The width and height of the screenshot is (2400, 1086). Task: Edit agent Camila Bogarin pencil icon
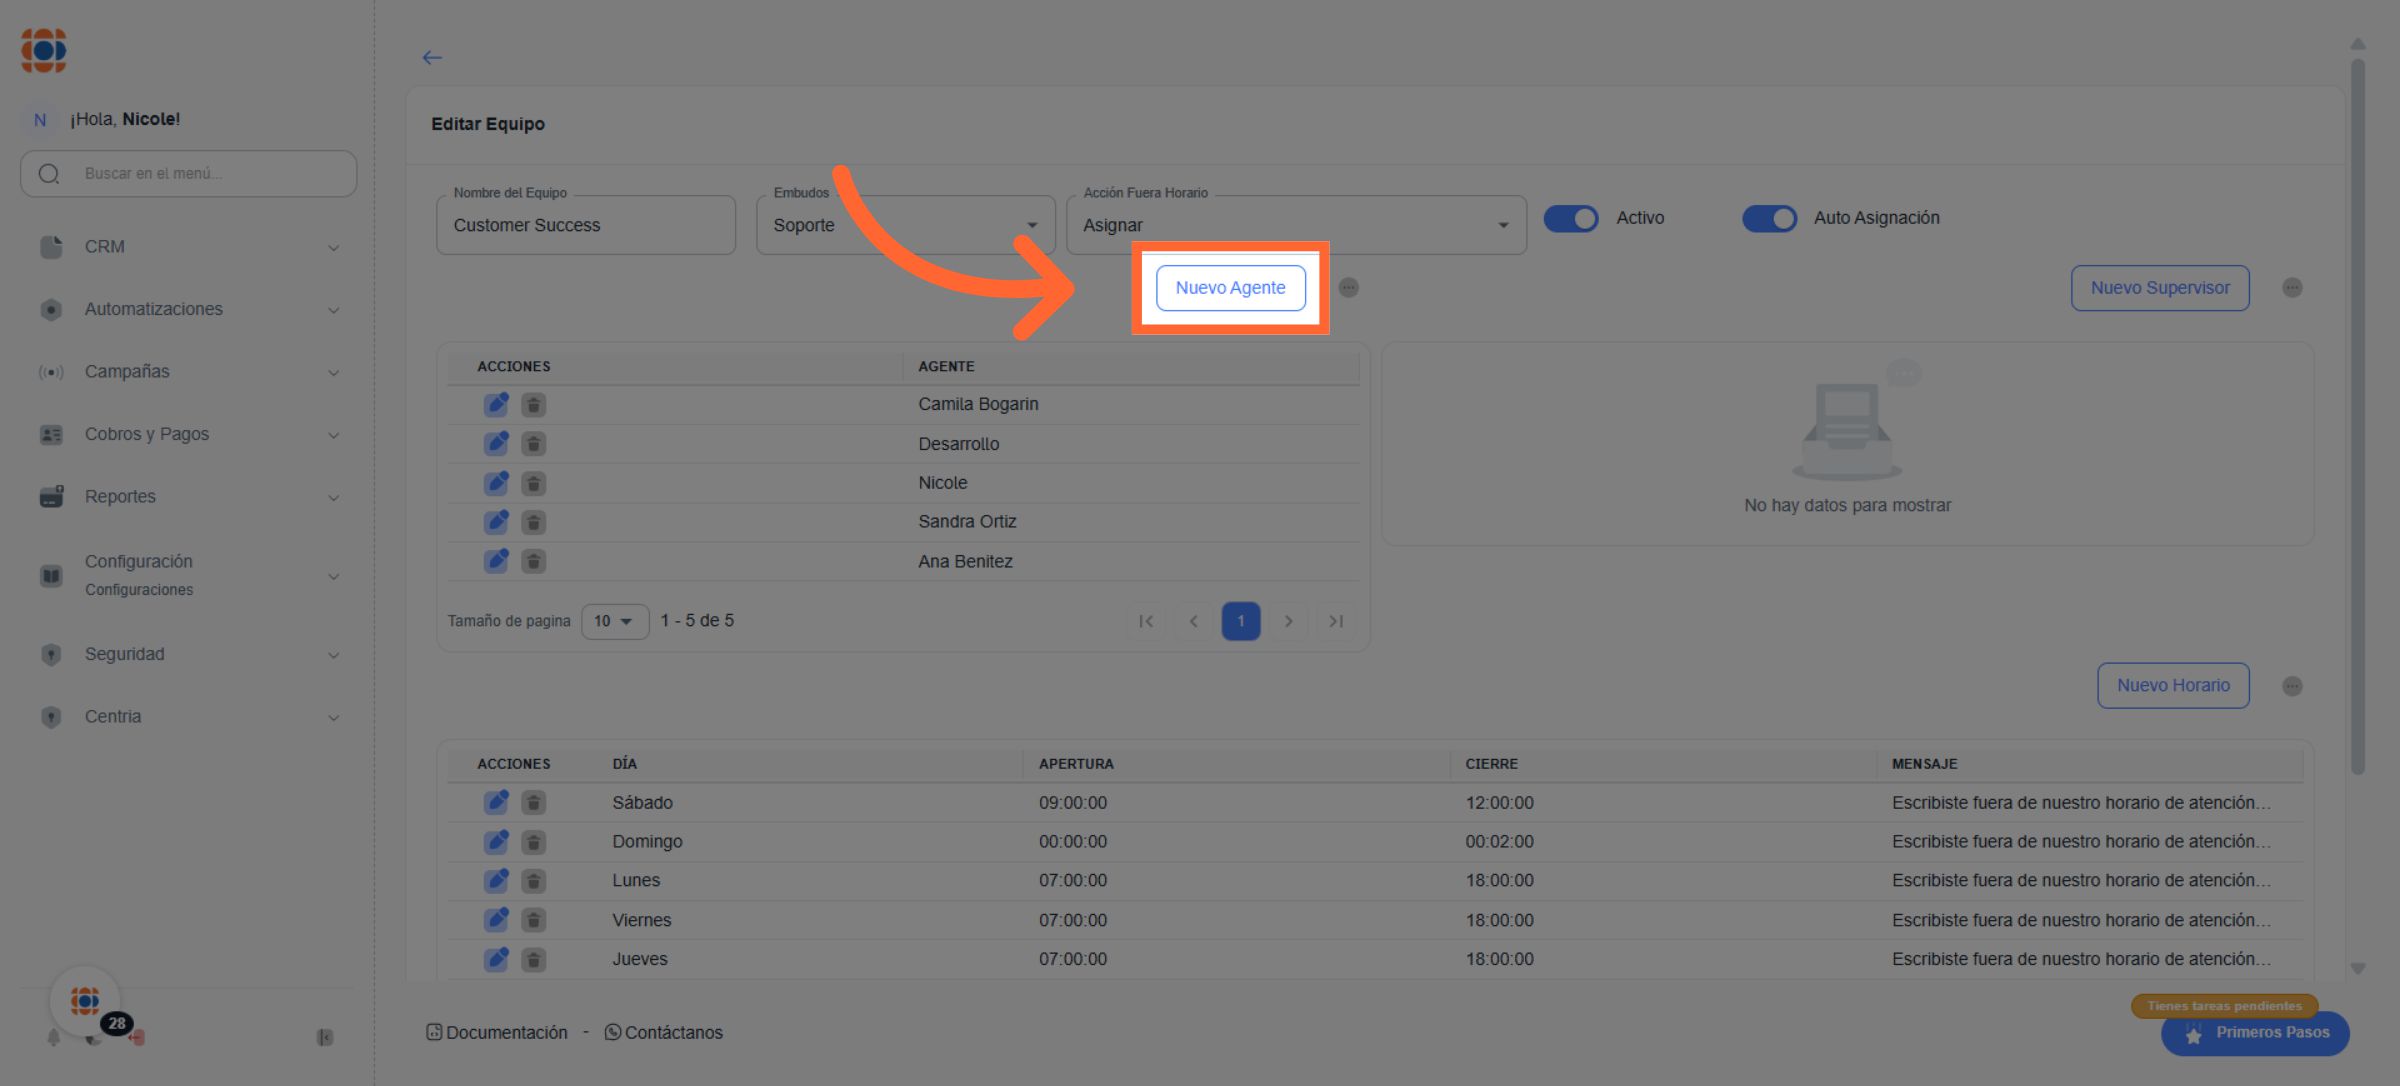[496, 405]
